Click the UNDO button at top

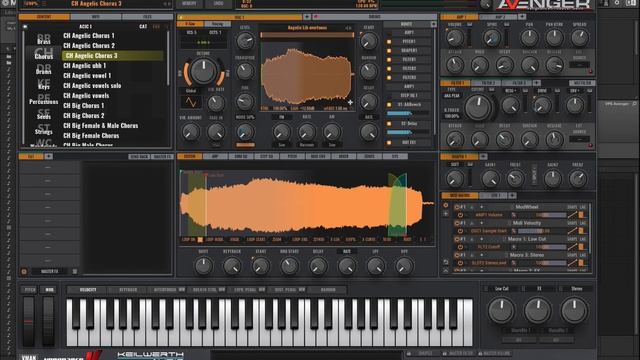[218, 4]
